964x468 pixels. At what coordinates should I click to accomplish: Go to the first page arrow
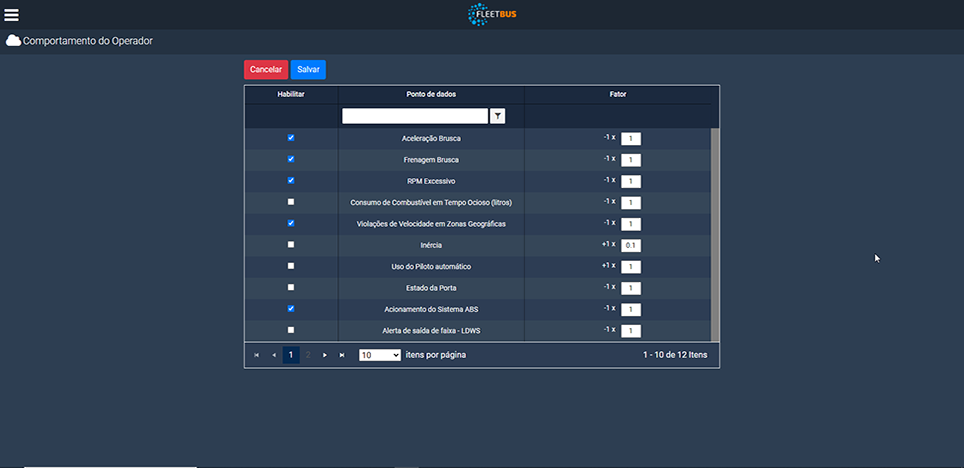257,355
